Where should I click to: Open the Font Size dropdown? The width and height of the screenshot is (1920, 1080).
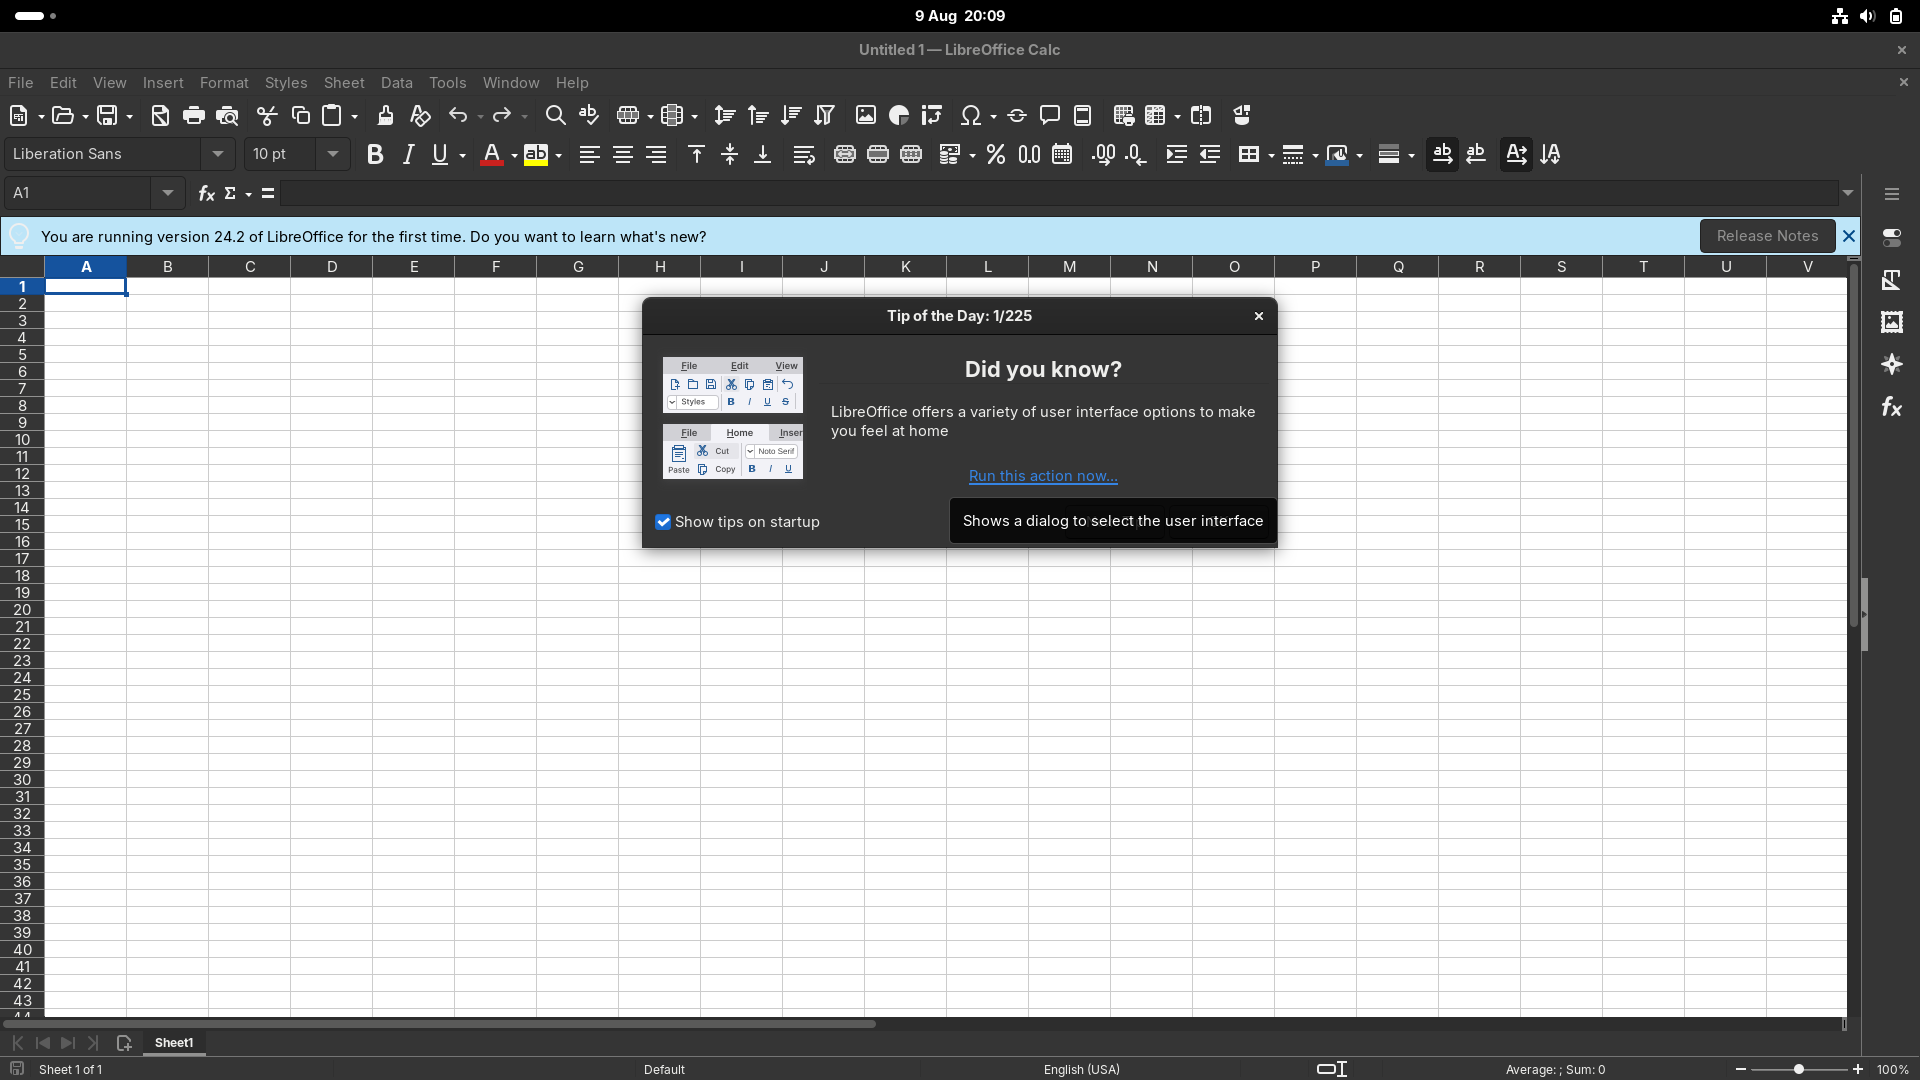tap(332, 154)
